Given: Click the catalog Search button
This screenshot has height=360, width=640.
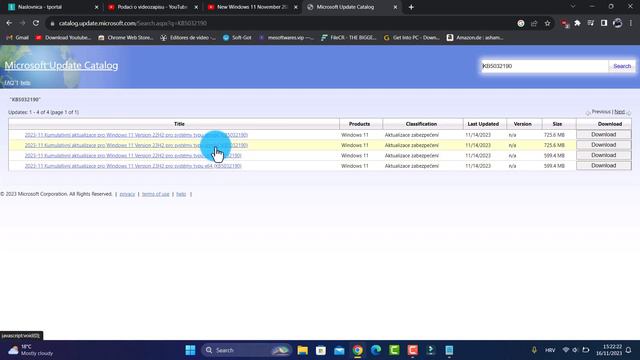Looking at the screenshot, I should 622,66.
